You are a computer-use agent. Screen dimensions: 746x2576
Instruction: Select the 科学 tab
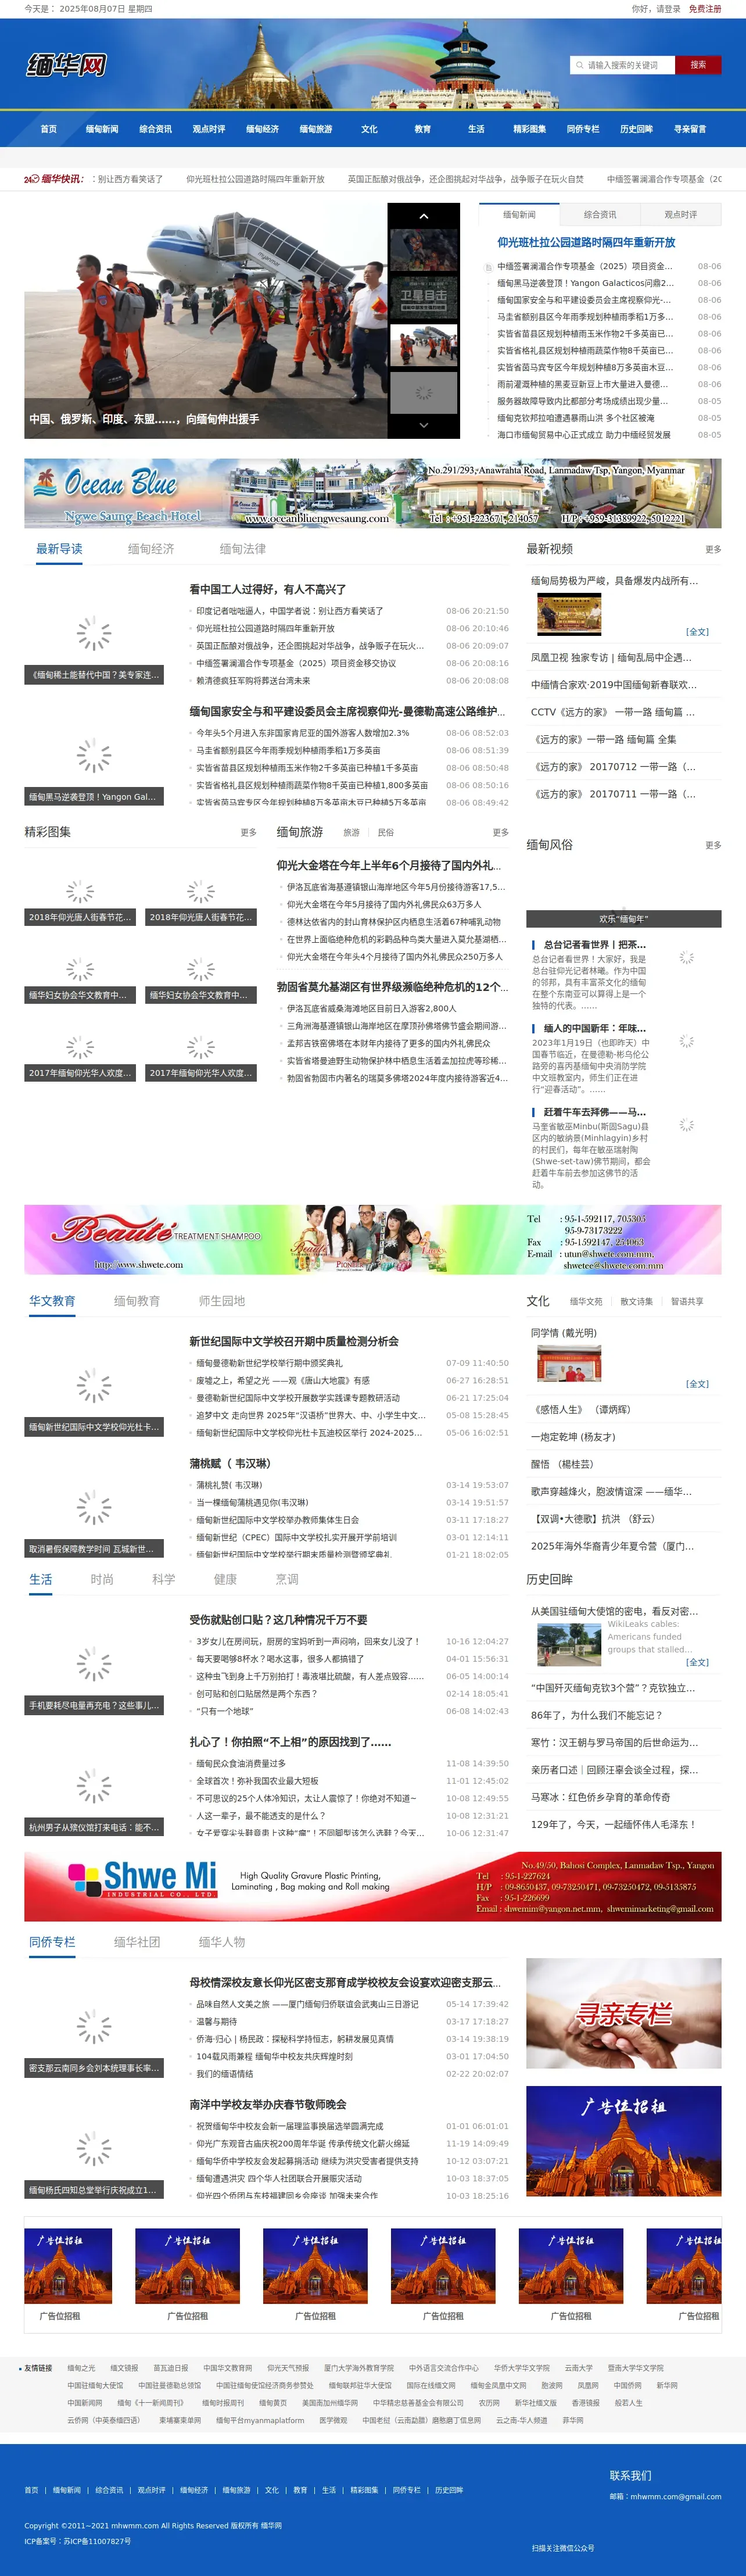tap(164, 1579)
